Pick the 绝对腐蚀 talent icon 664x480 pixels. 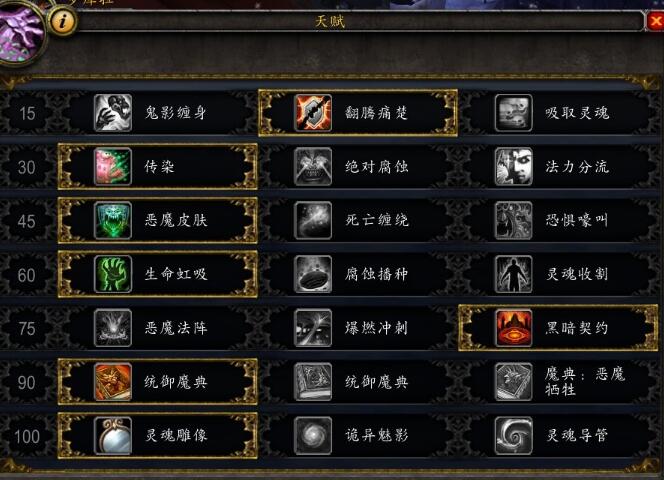click(x=313, y=166)
